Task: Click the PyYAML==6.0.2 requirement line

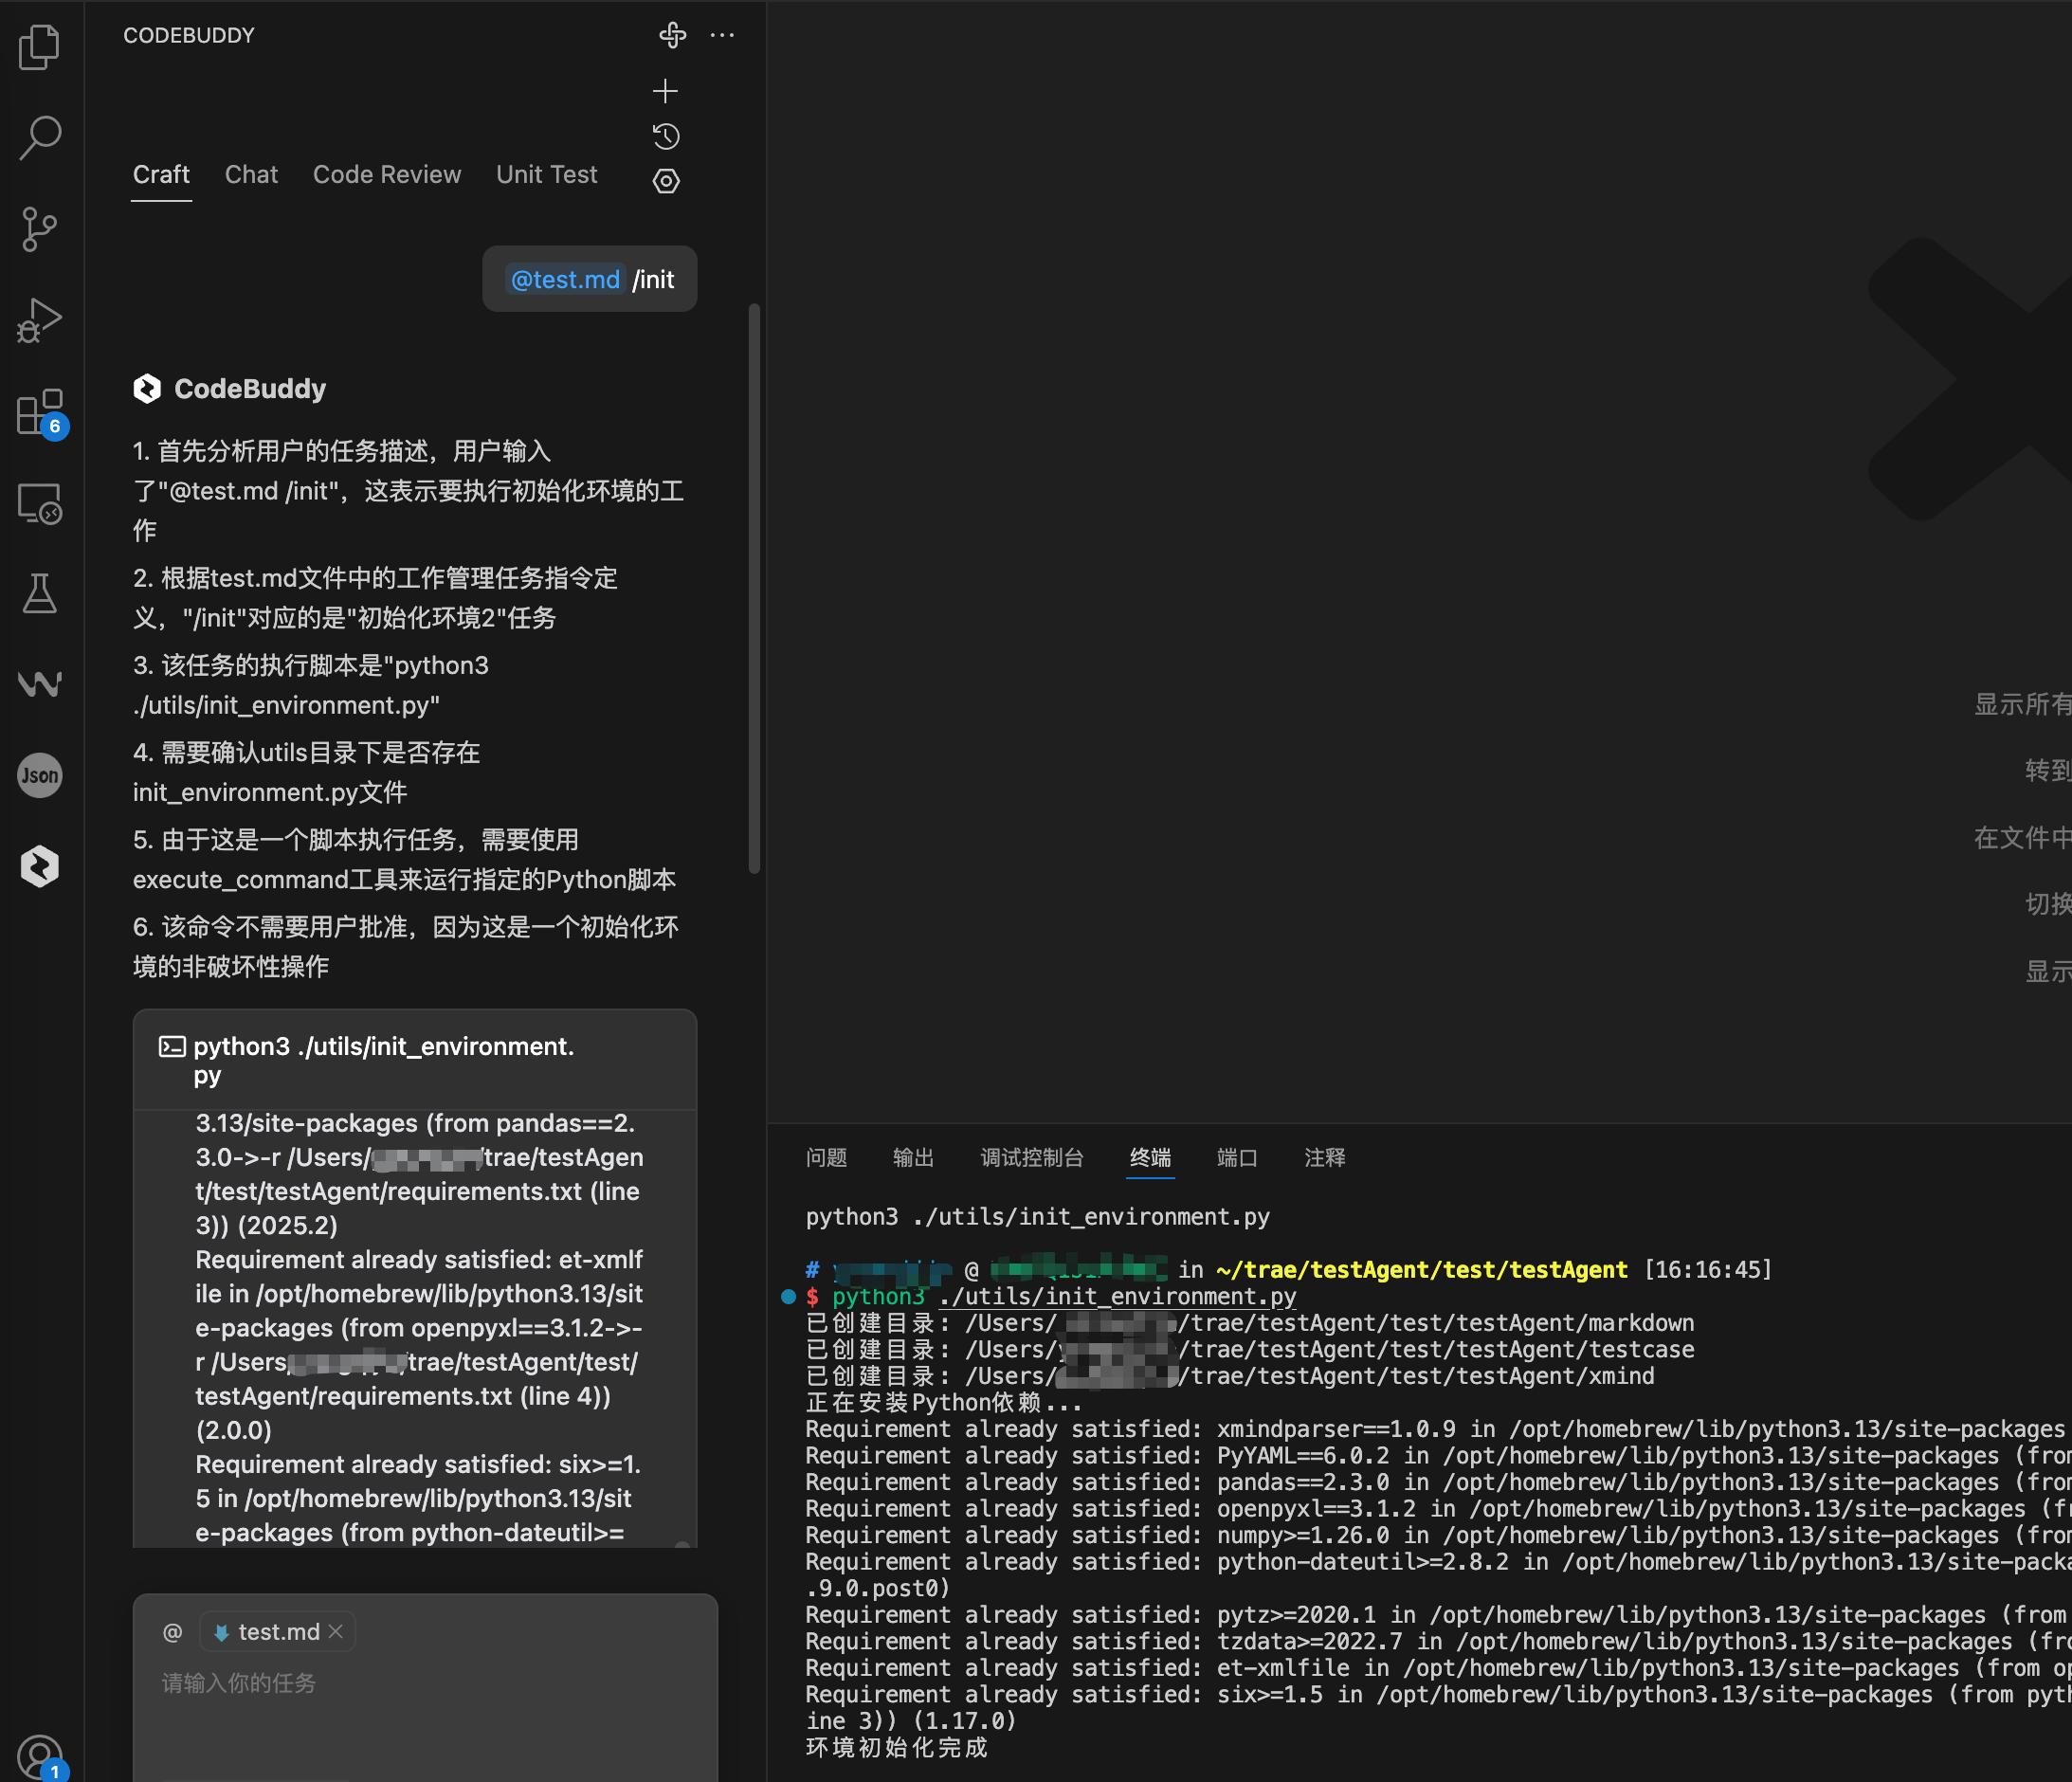Action: pyautogui.click(x=1438, y=1456)
